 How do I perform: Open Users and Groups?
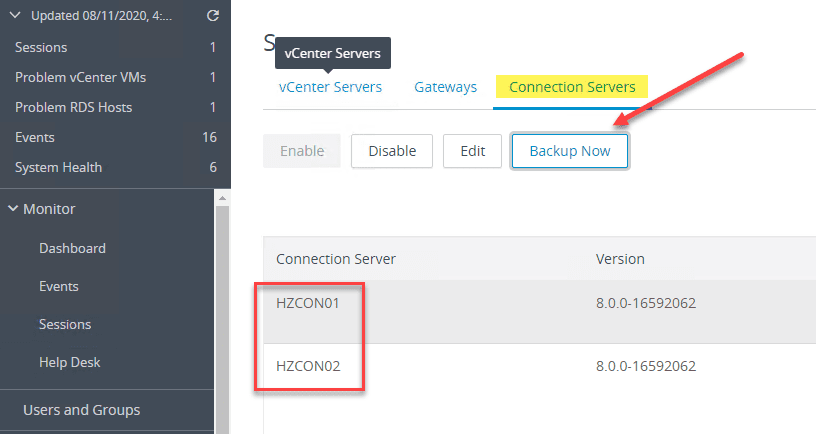tap(82, 410)
